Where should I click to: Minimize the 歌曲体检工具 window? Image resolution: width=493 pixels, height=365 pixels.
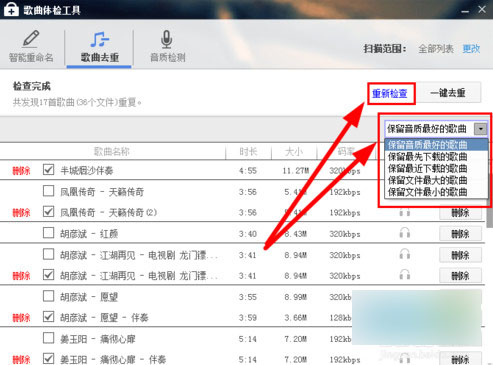click(x=465, y=11)
